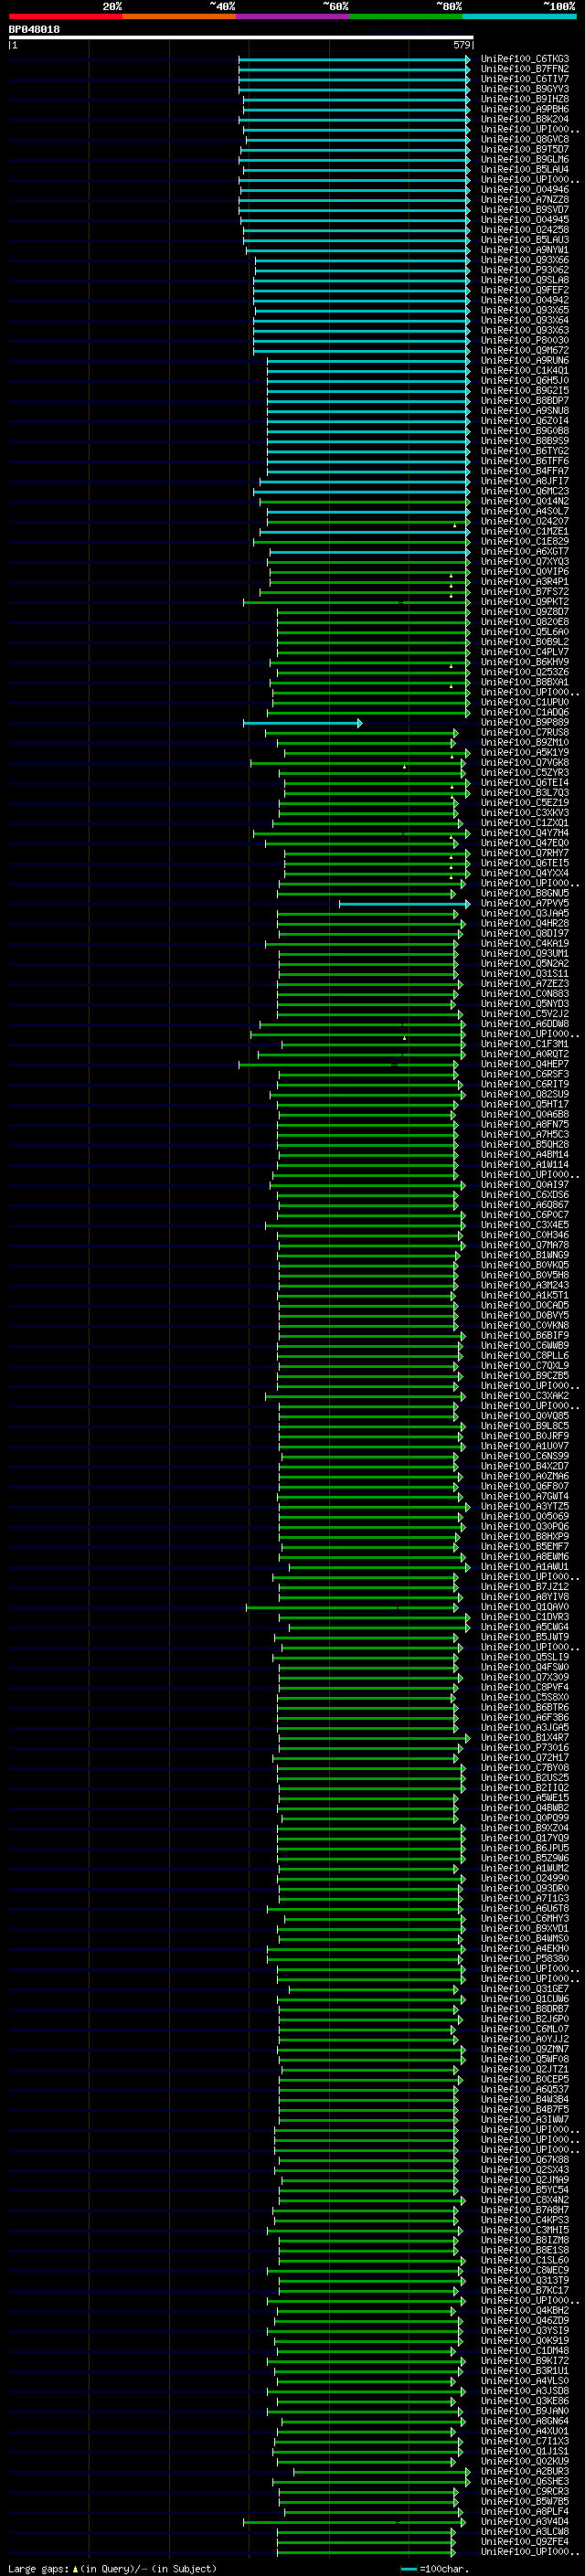Image resolution: width=585 pixels, height=2576 pixels.
Task: Select the query name BP048018
Action: point(34,29)
